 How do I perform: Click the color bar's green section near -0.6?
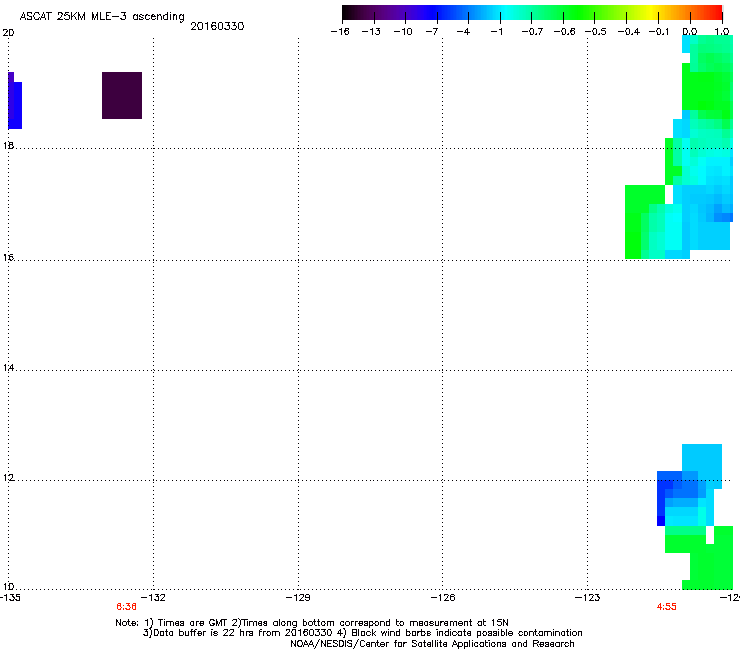point(563,13)
